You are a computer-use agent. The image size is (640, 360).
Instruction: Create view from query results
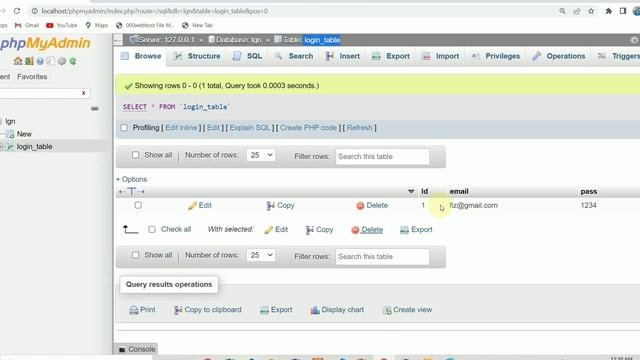pyautogui.click(x=407, y=310)
